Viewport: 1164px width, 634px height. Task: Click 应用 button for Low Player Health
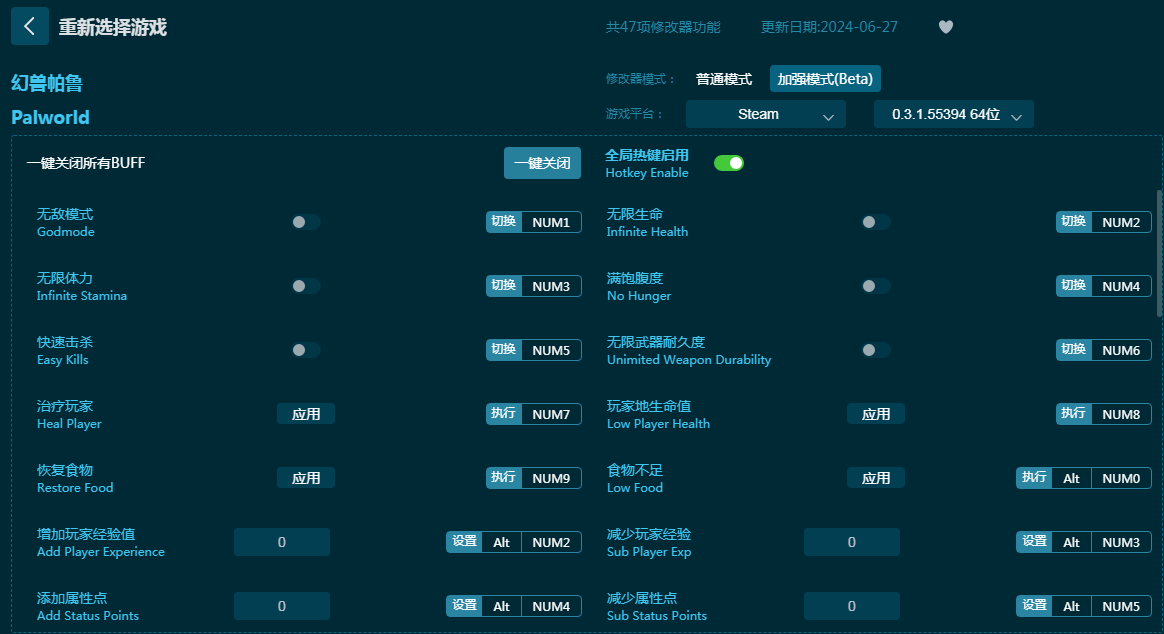[876, 414]
